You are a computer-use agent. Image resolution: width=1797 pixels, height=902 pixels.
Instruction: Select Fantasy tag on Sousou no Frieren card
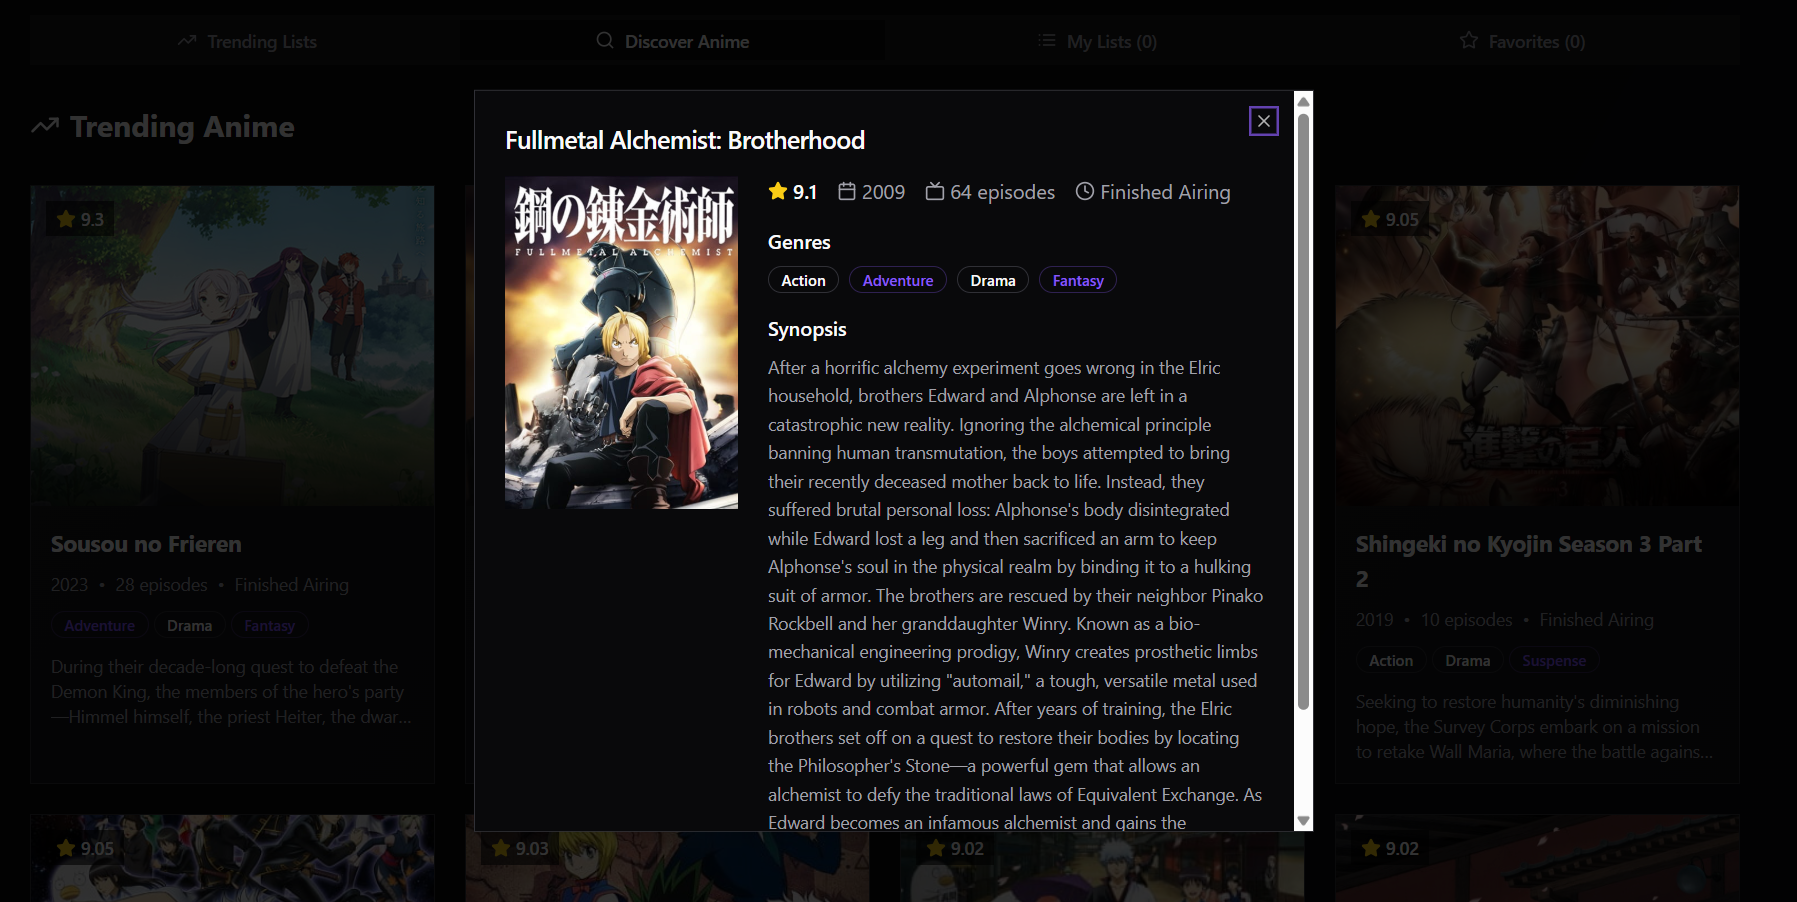click(269, 626)
